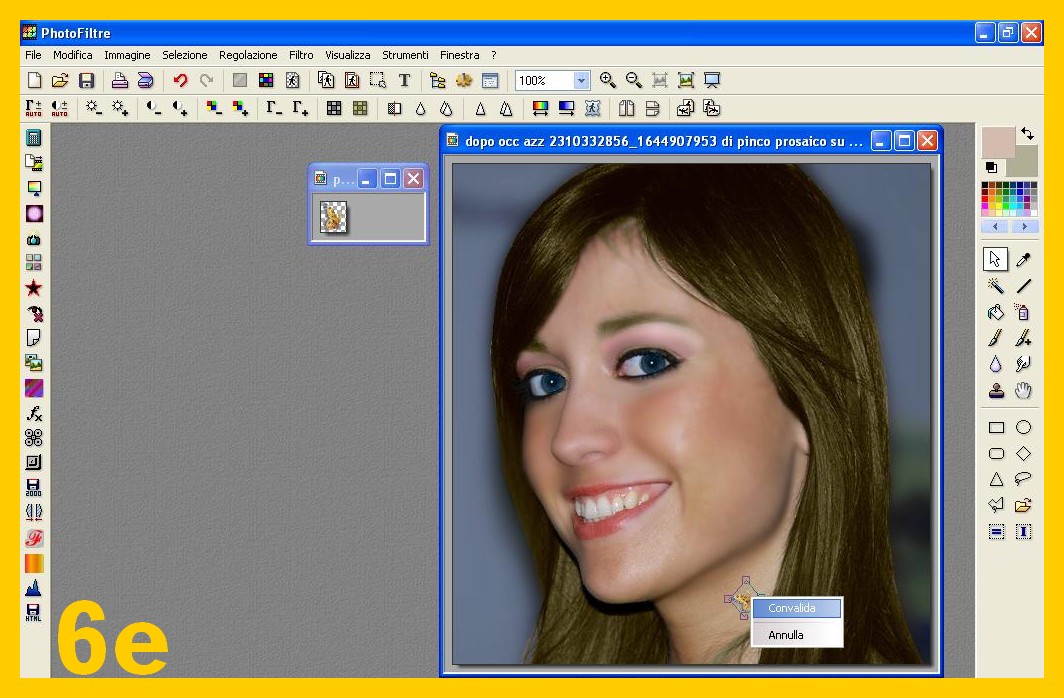
Task: Choose the Ellipse selection shape
Action: point(1024,427)
